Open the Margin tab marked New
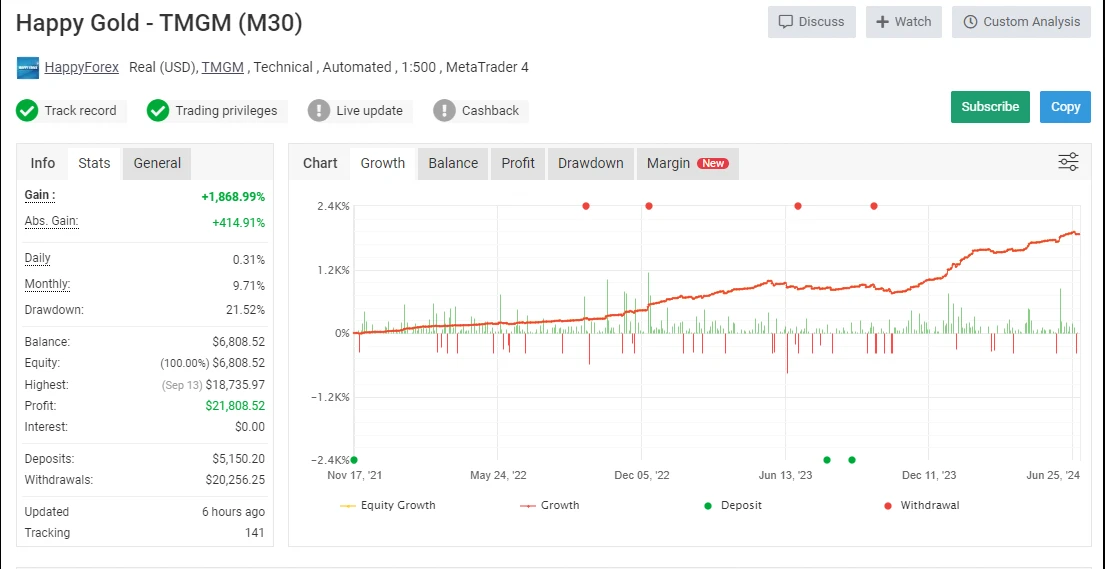1105x569 pixels. (x=686, y=163)
